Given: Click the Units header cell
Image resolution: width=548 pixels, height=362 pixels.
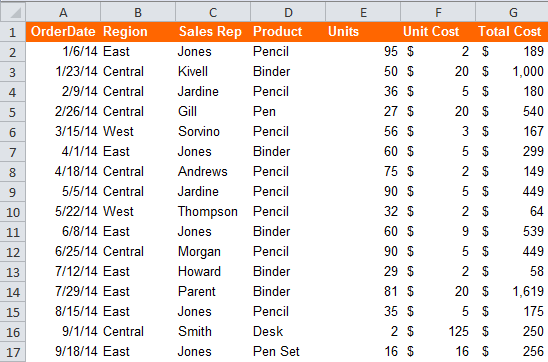Looking at the screenshot, I should (x=363, y=32).
